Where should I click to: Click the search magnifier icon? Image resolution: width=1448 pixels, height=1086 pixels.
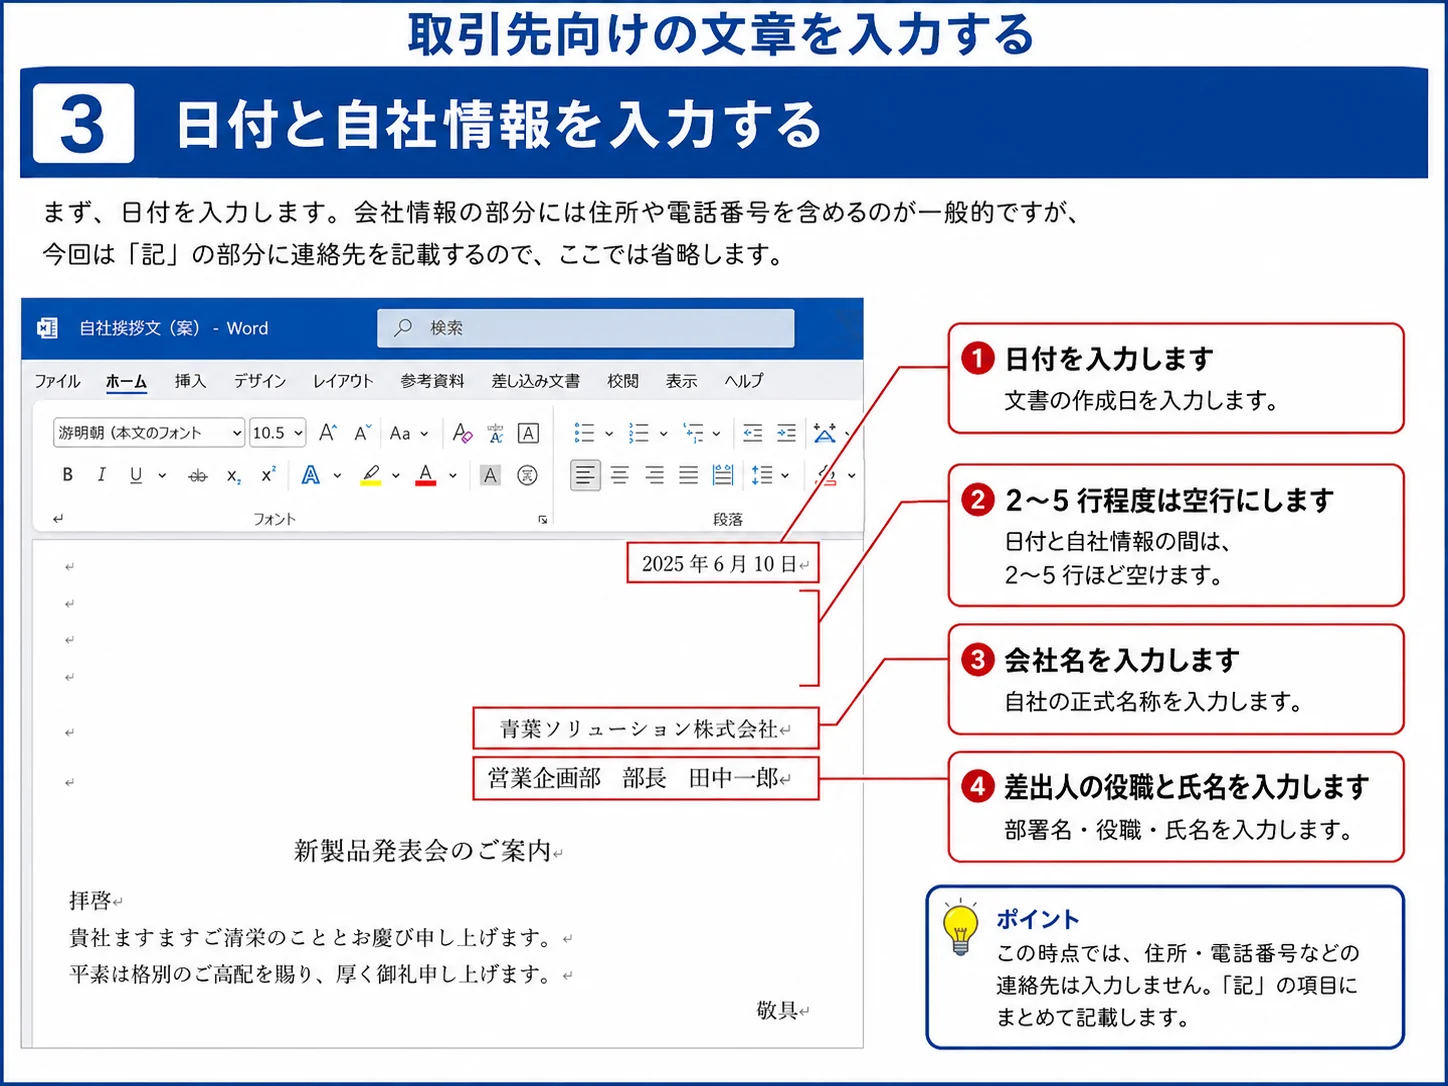click(403, 328)
